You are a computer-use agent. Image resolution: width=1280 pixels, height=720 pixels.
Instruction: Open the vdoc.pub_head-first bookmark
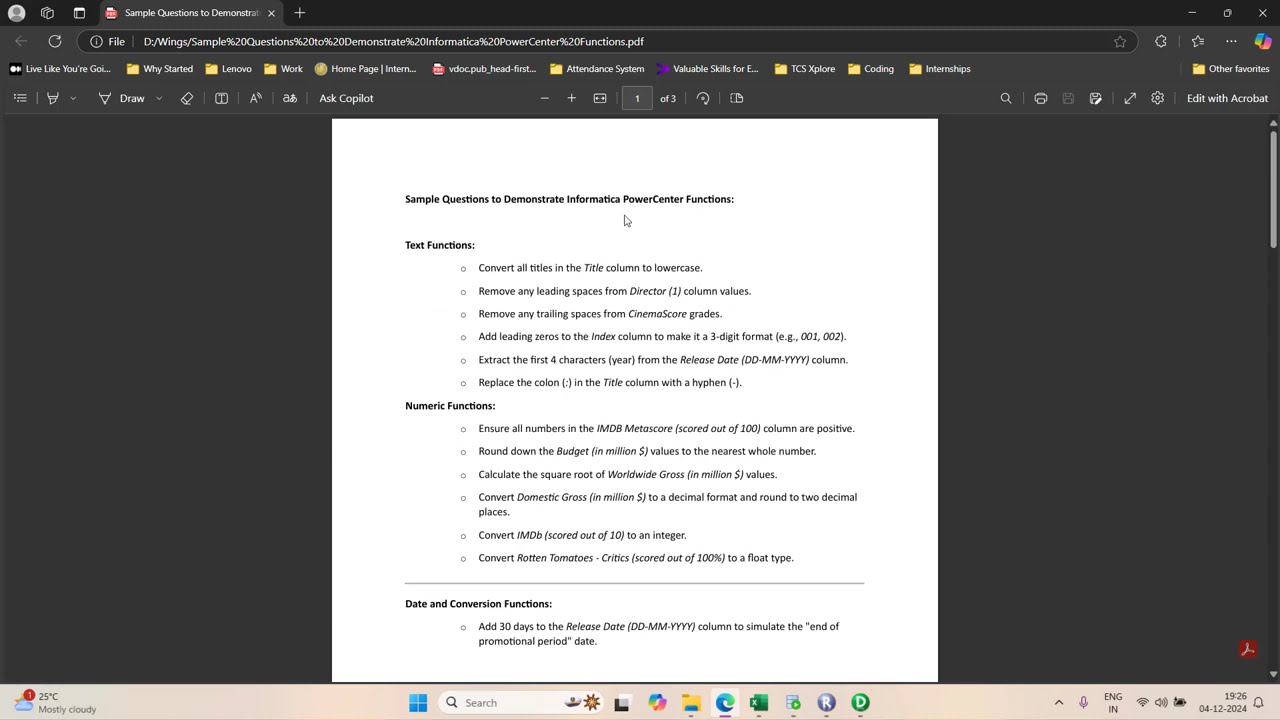pos(485,69)
